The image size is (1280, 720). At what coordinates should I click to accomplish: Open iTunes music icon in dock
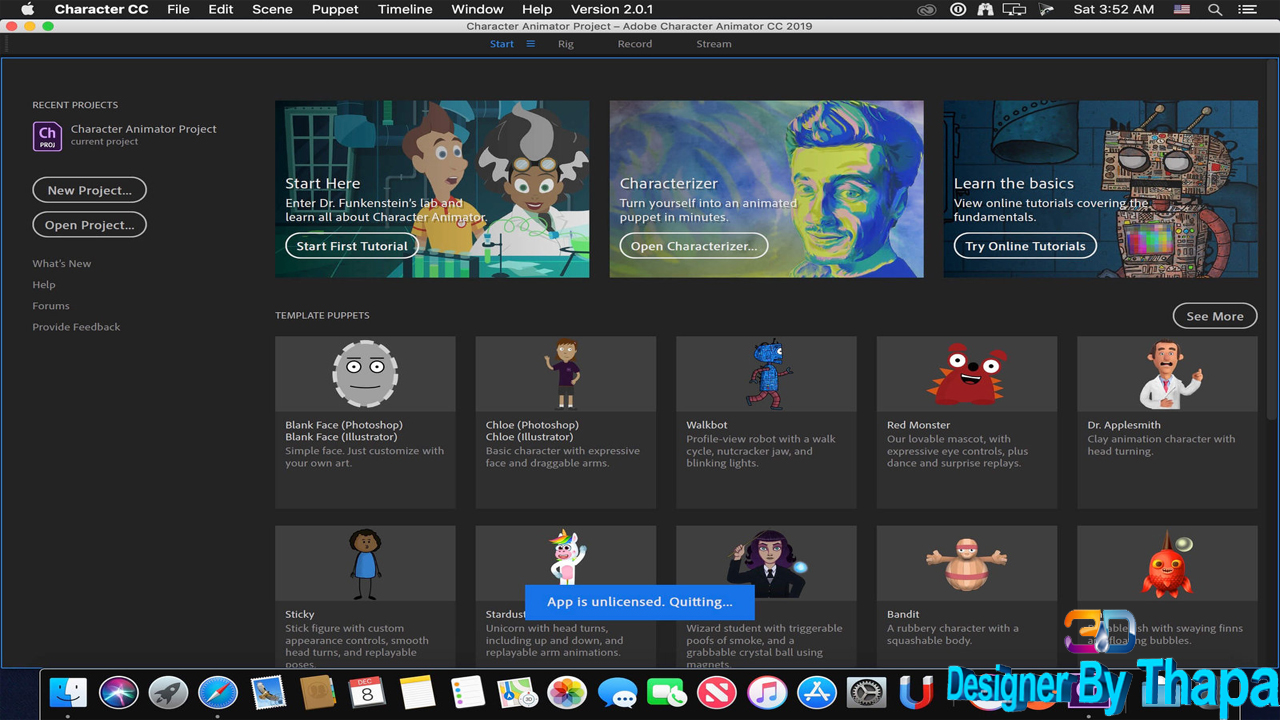pyautogui.click(x=767, y=692)
